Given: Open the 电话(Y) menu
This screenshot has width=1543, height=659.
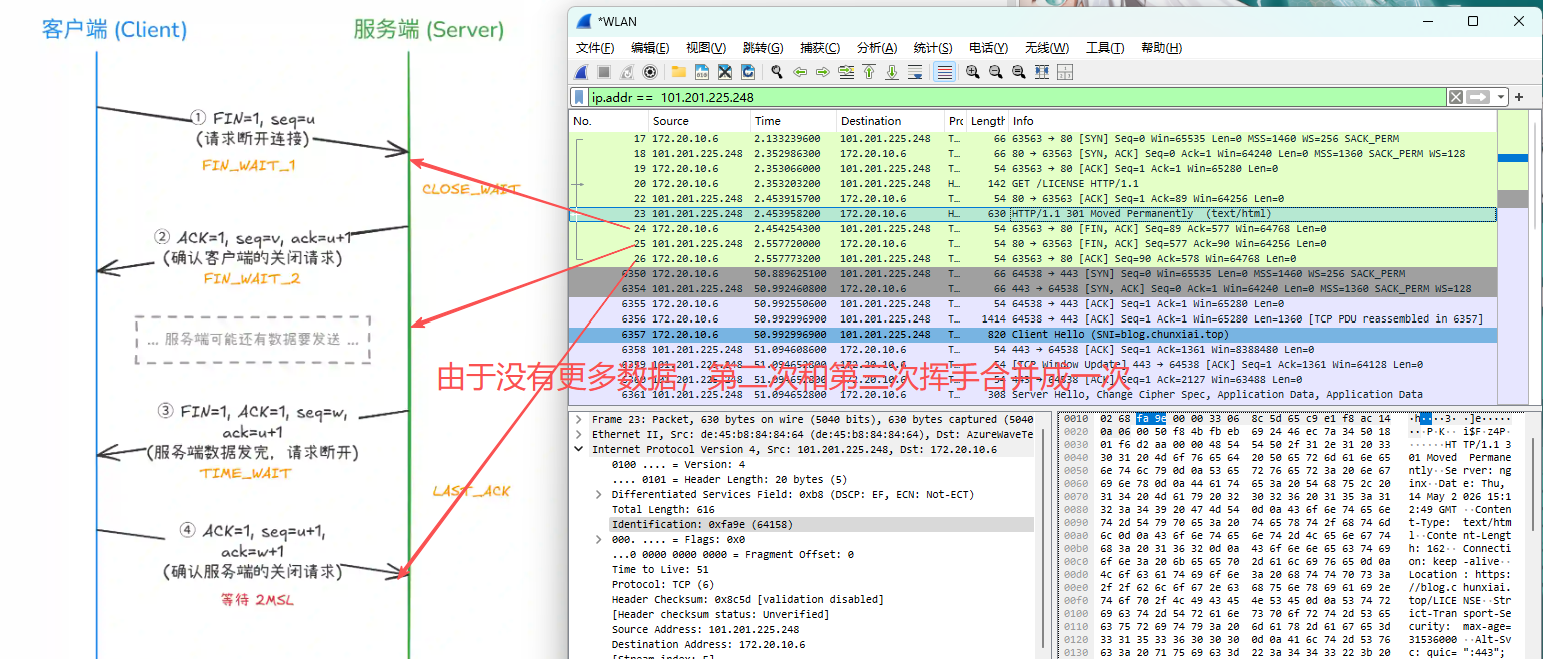Looking at the screenshot, I should [x=988, y=48].
